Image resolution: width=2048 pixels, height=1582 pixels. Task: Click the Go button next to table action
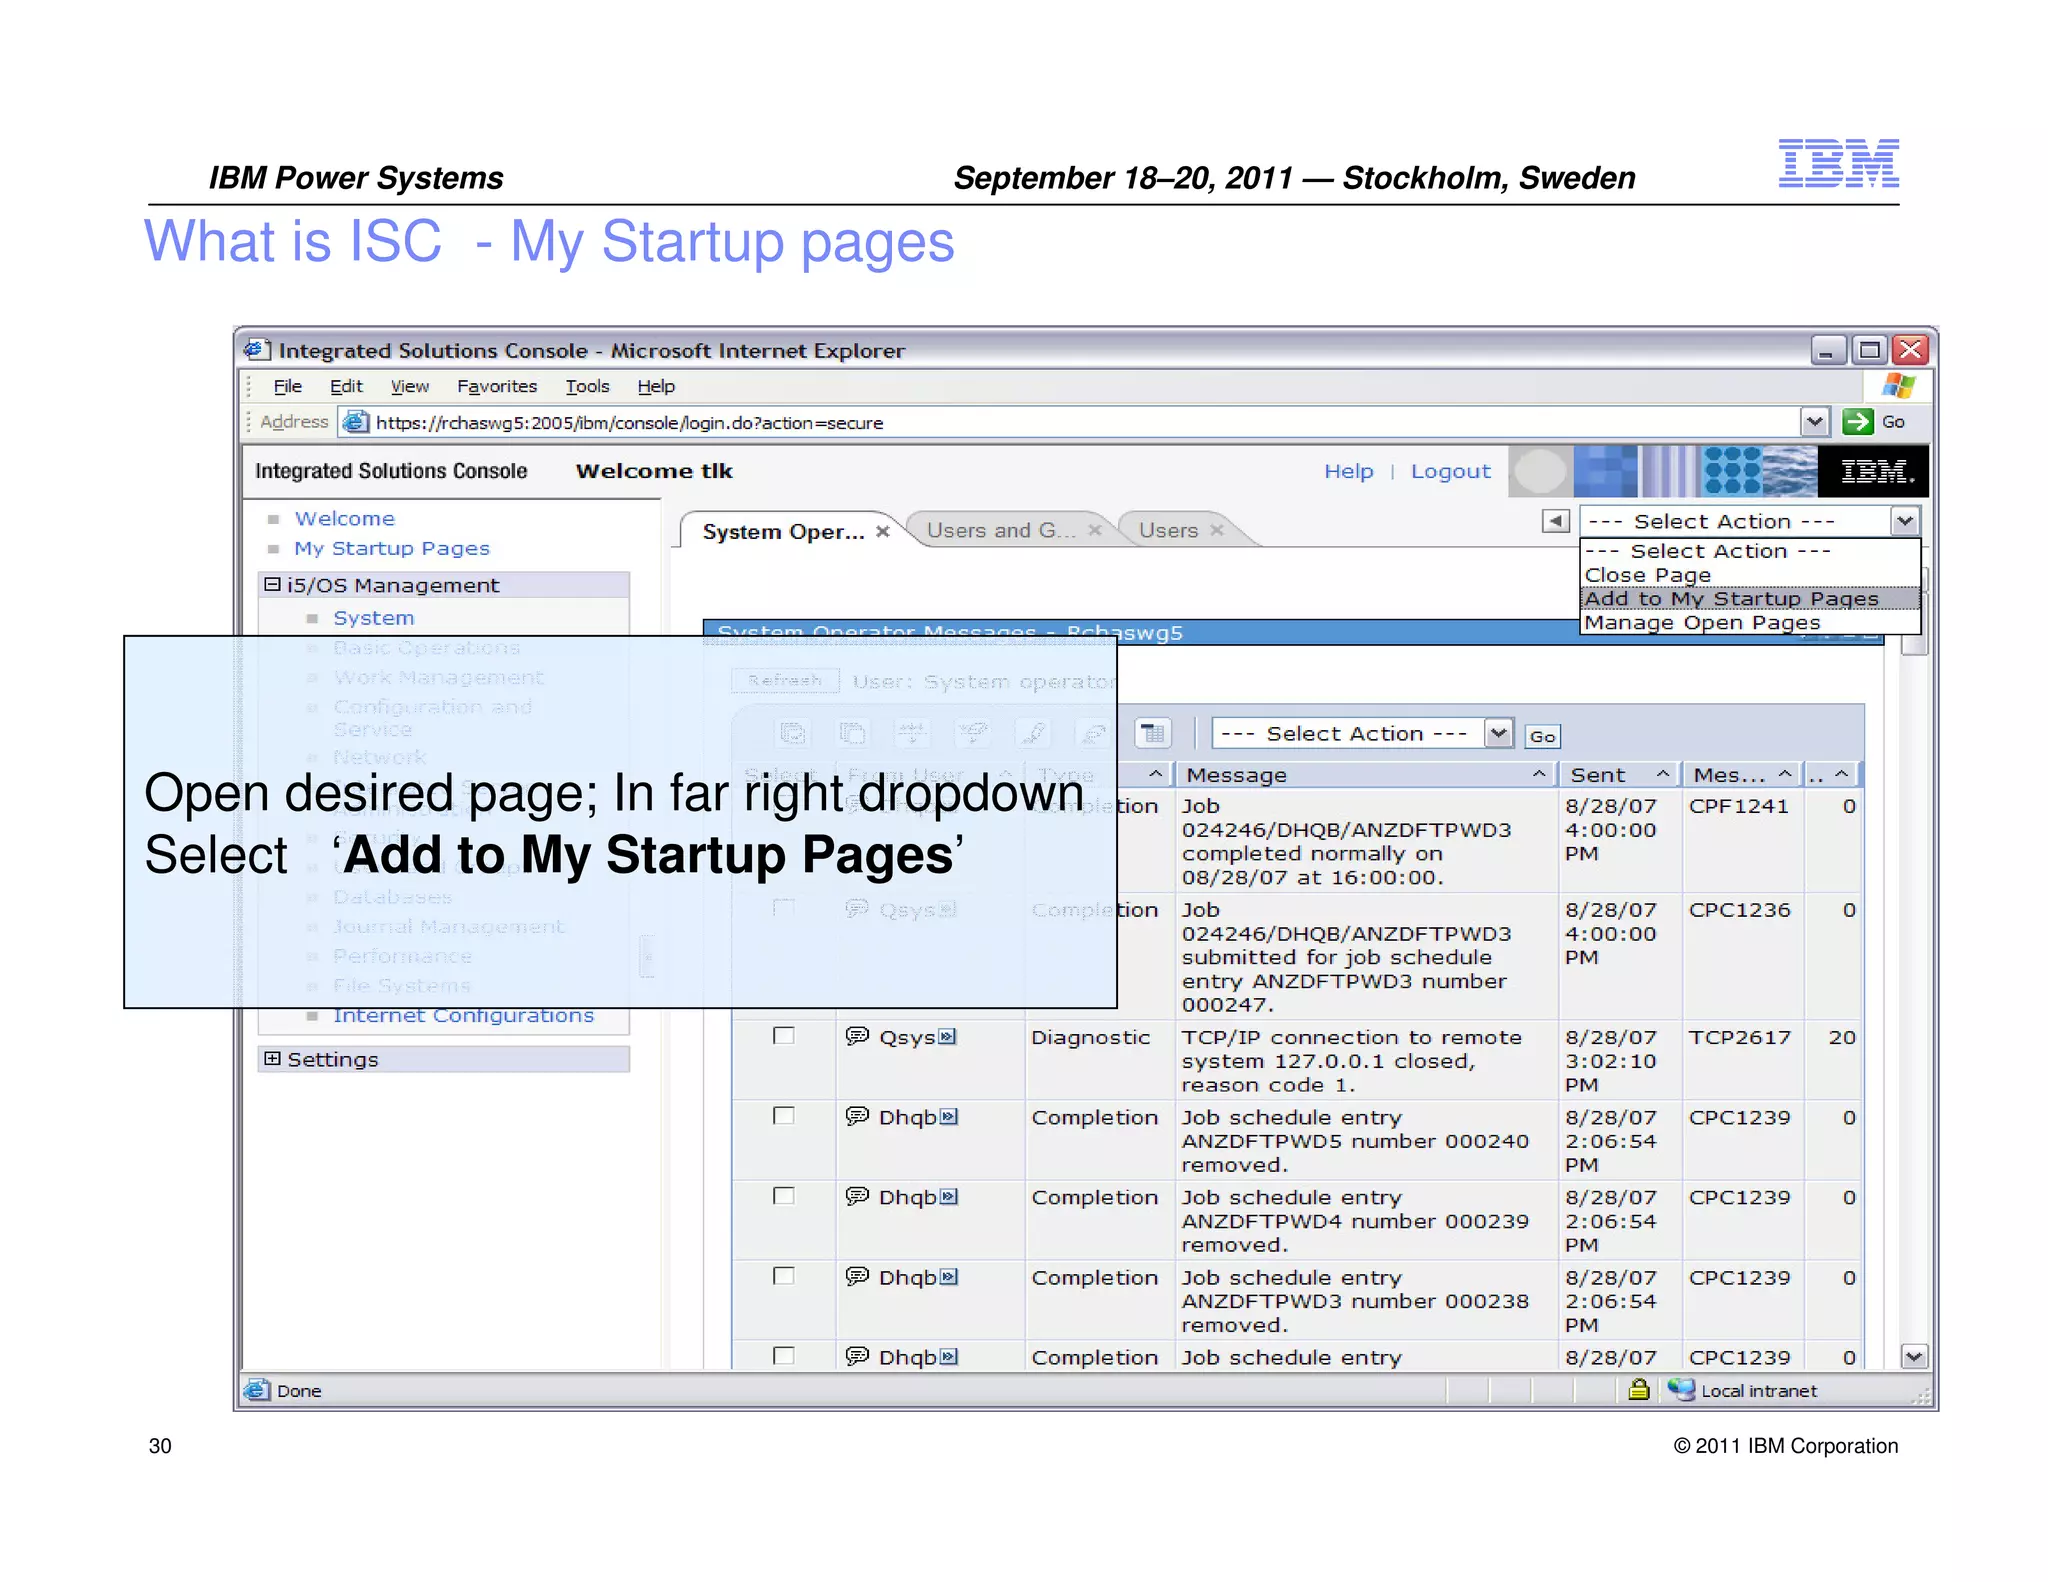click(x=1542, y=736)
